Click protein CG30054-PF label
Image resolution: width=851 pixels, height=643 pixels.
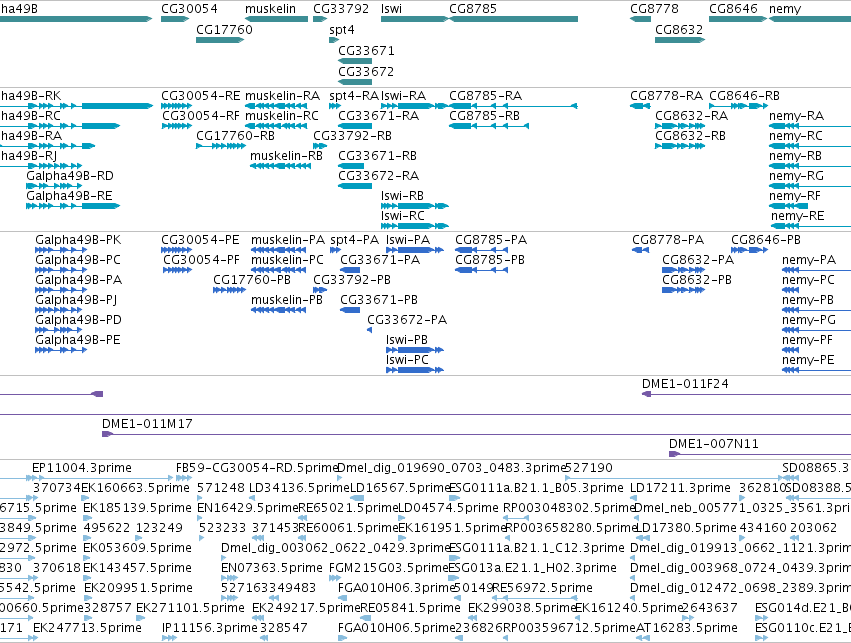[x=201, y=260]
